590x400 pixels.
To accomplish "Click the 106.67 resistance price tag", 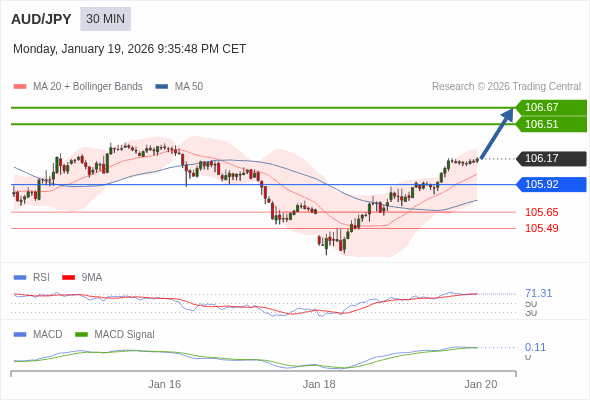I will pos(551,107).
